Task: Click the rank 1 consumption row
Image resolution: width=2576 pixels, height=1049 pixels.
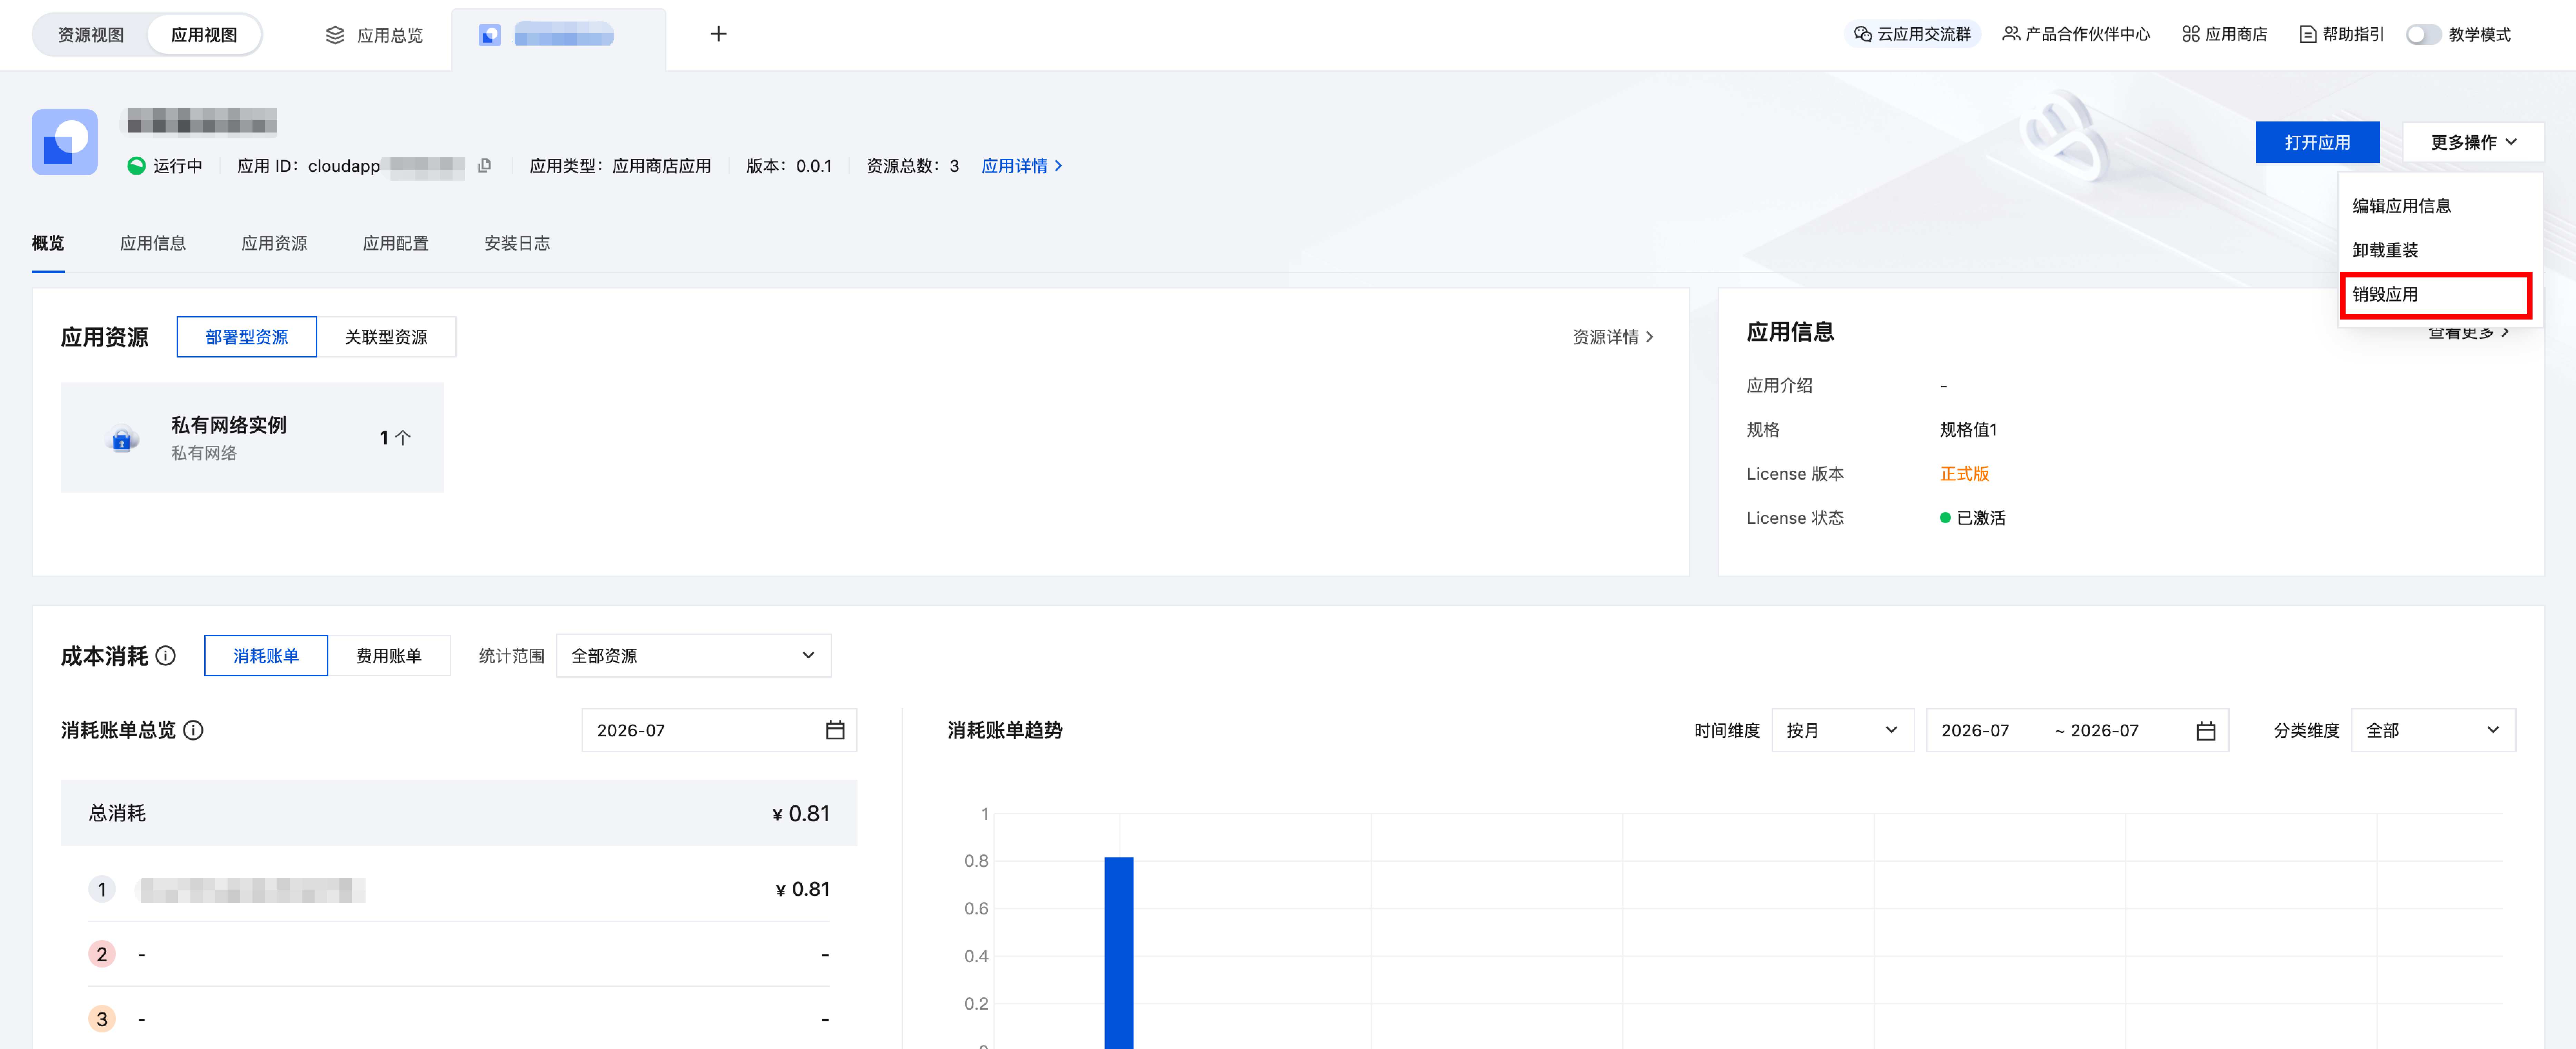Action: 459,889
